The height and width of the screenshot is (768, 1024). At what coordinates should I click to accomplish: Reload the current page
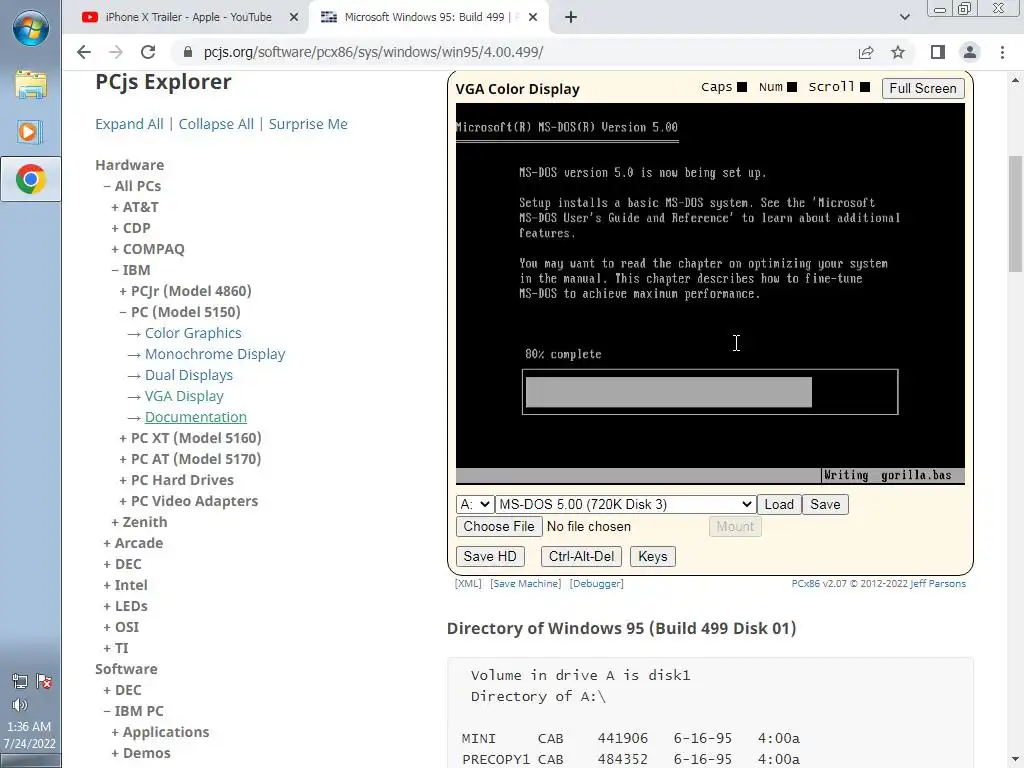pos(148,52)
